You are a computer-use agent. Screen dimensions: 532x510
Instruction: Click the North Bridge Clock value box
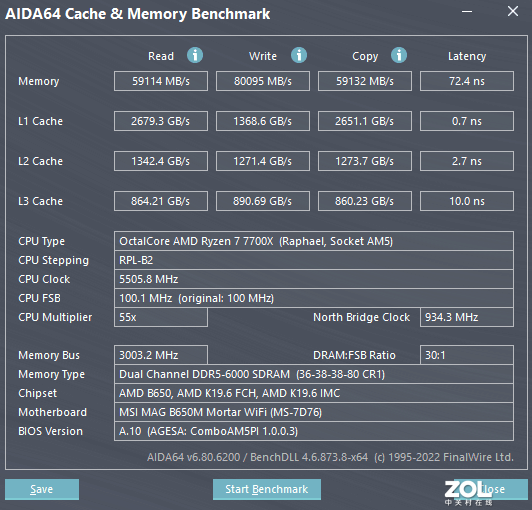pos(467,317)
